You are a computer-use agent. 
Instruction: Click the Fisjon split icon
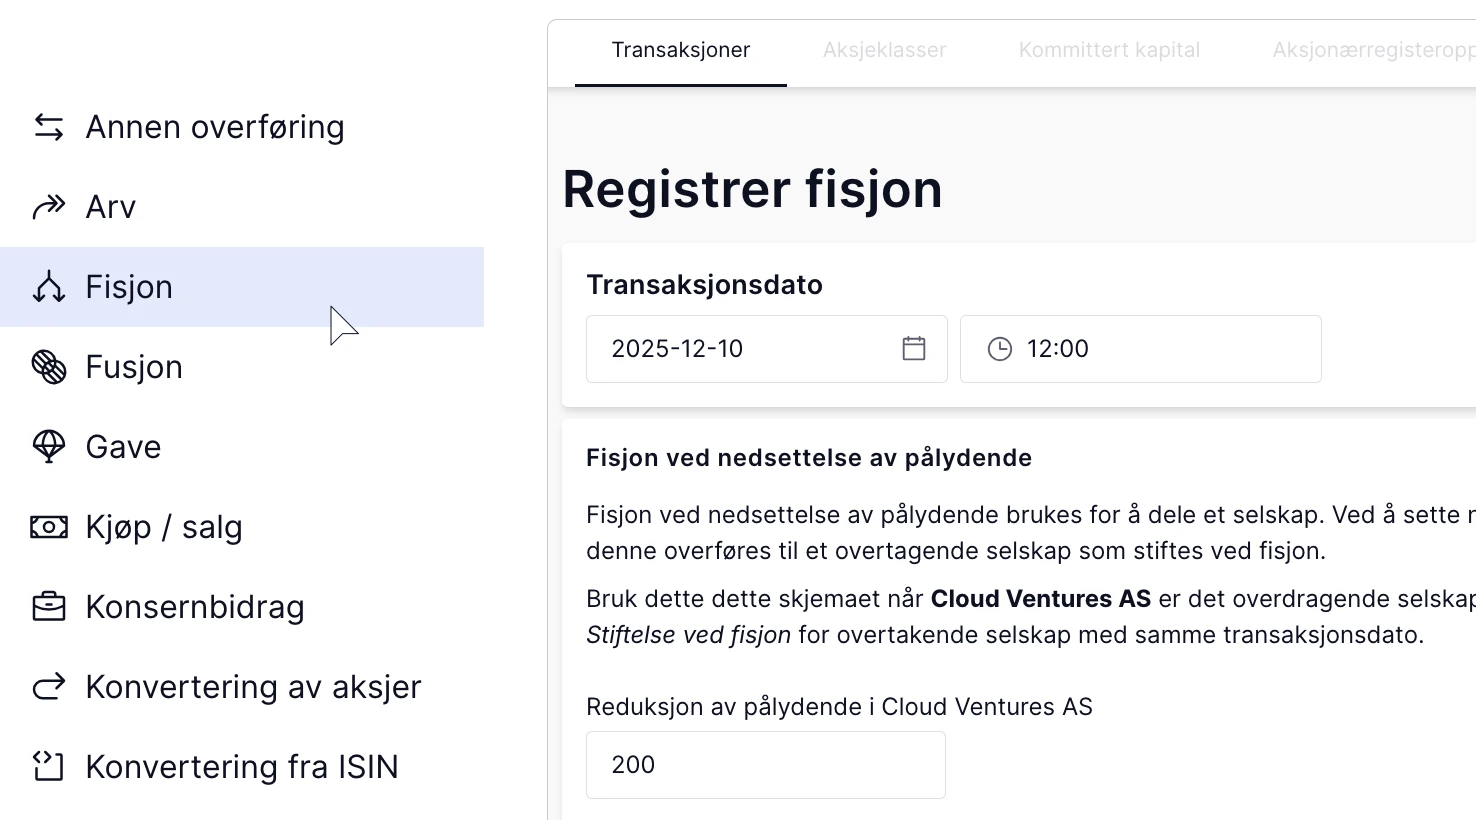coord(49,287)
